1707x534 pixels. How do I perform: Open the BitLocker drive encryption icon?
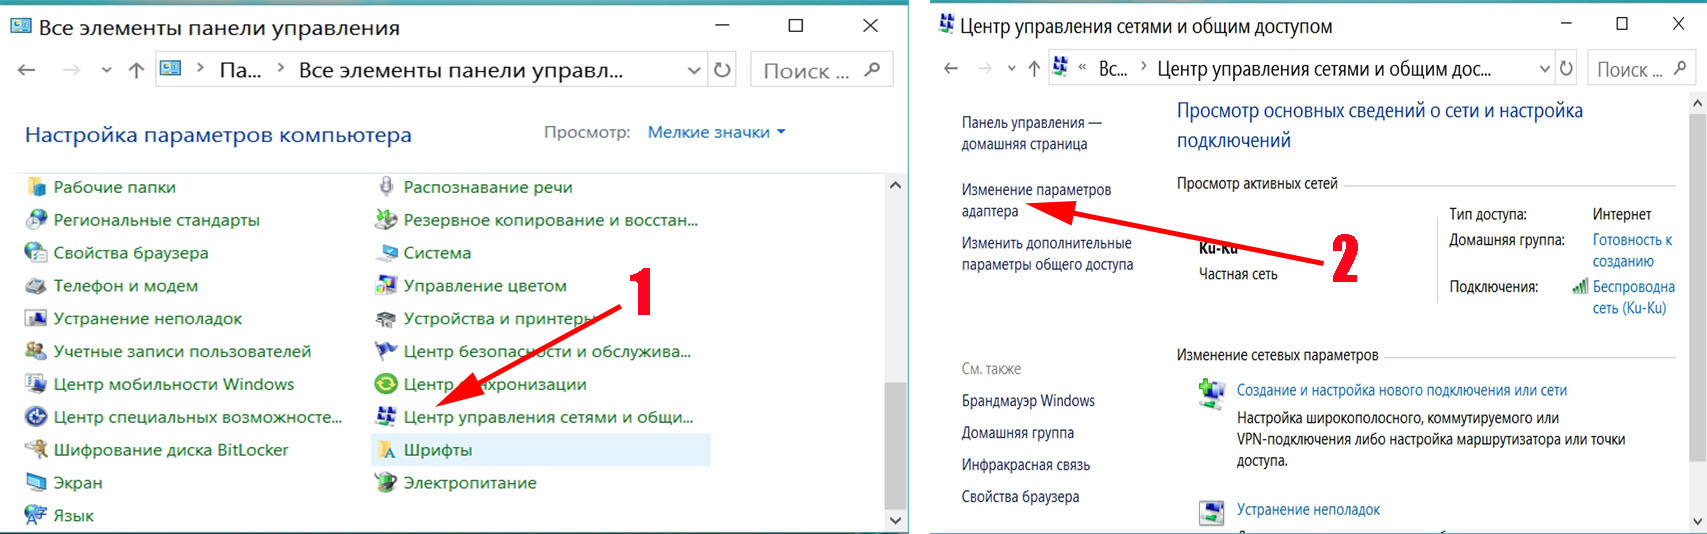[36, 450]
